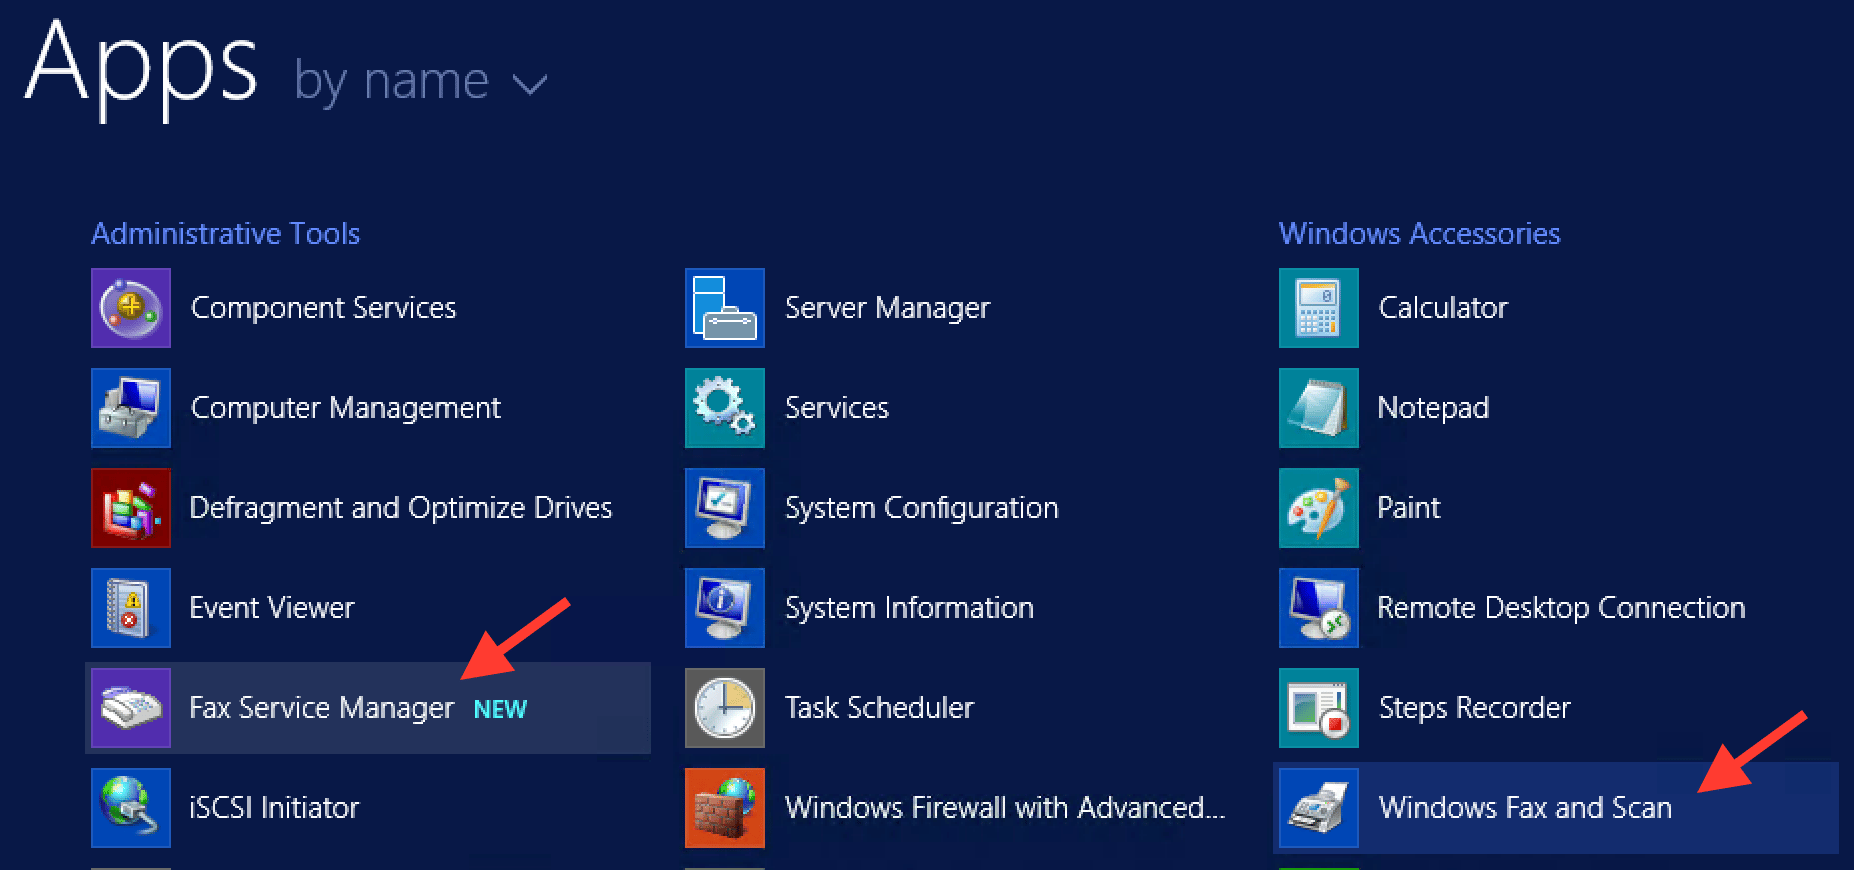Screen dimensions: 1854x870
Task: Click 'Defragment and Optimize Drives' text
Action: 400,508
